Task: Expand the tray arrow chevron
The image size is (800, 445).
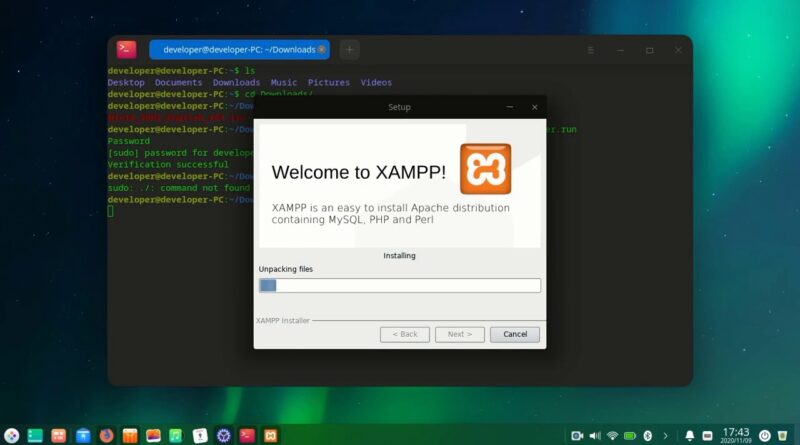Action: pyautogui.click(x=665, y=436)
